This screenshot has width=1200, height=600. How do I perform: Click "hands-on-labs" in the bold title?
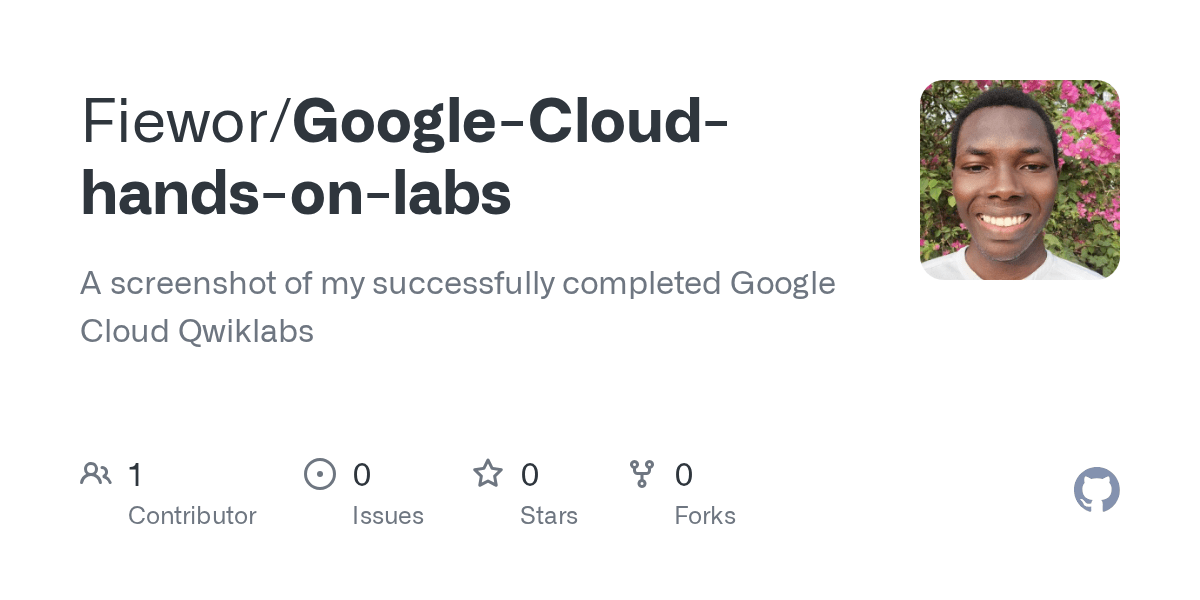296,195
